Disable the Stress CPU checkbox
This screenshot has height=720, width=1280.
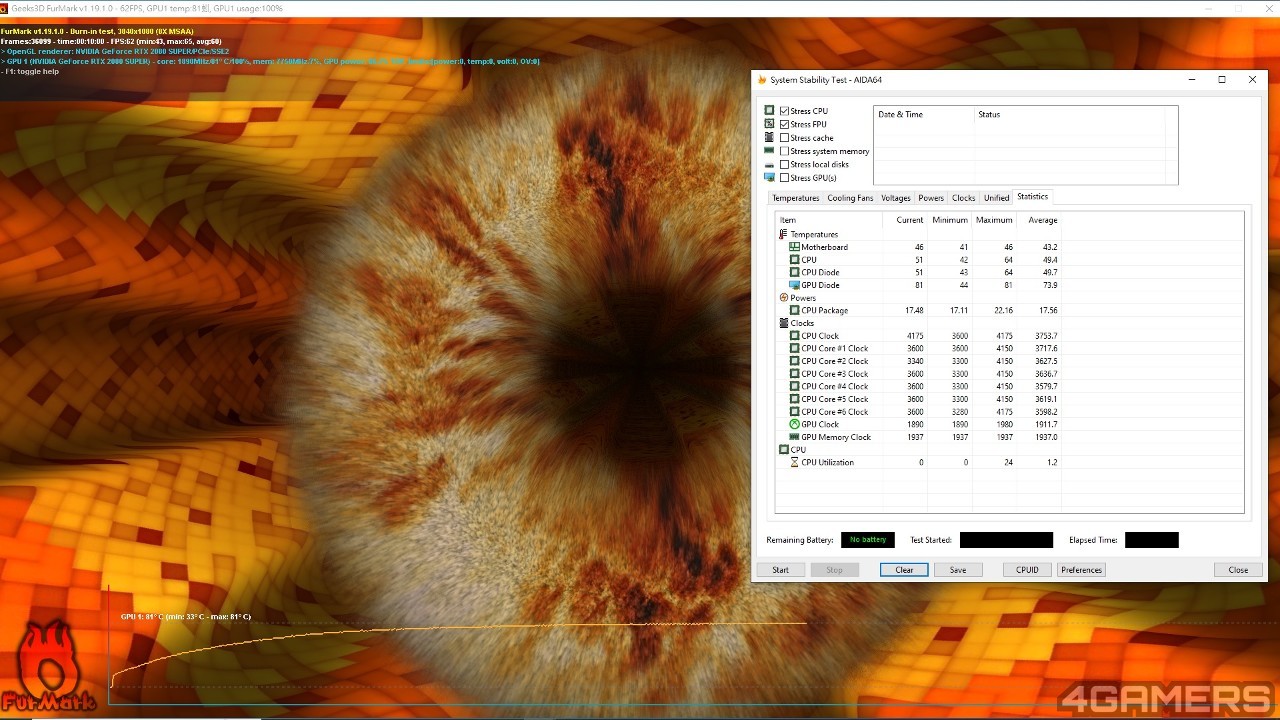[x=785, y=111]
